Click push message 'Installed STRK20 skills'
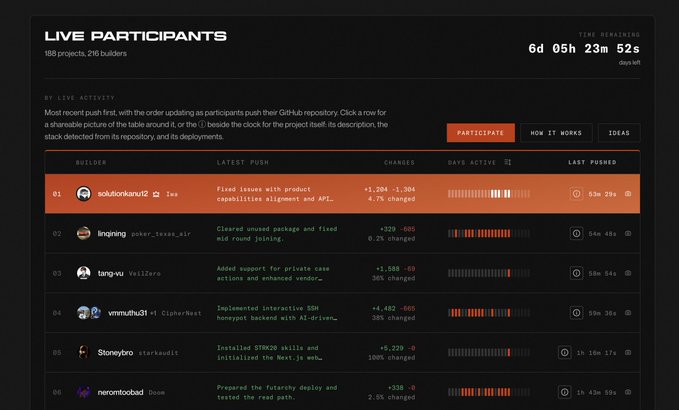Viewport: 679px width, 410px height. coord(269,352)
